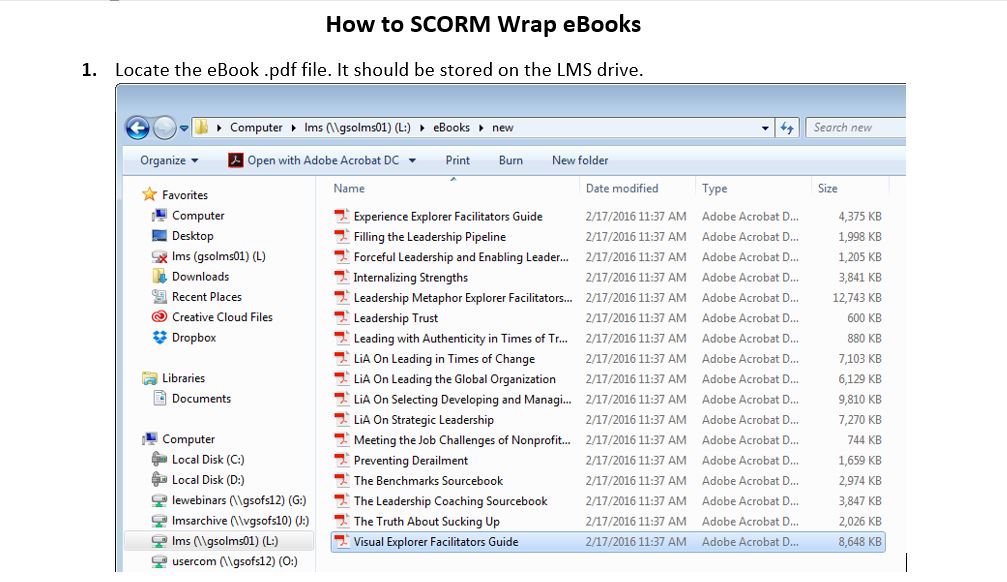Viewport: 1007px width, 582px height.
Task: Sort by Size column header
Action: (827, 188)
